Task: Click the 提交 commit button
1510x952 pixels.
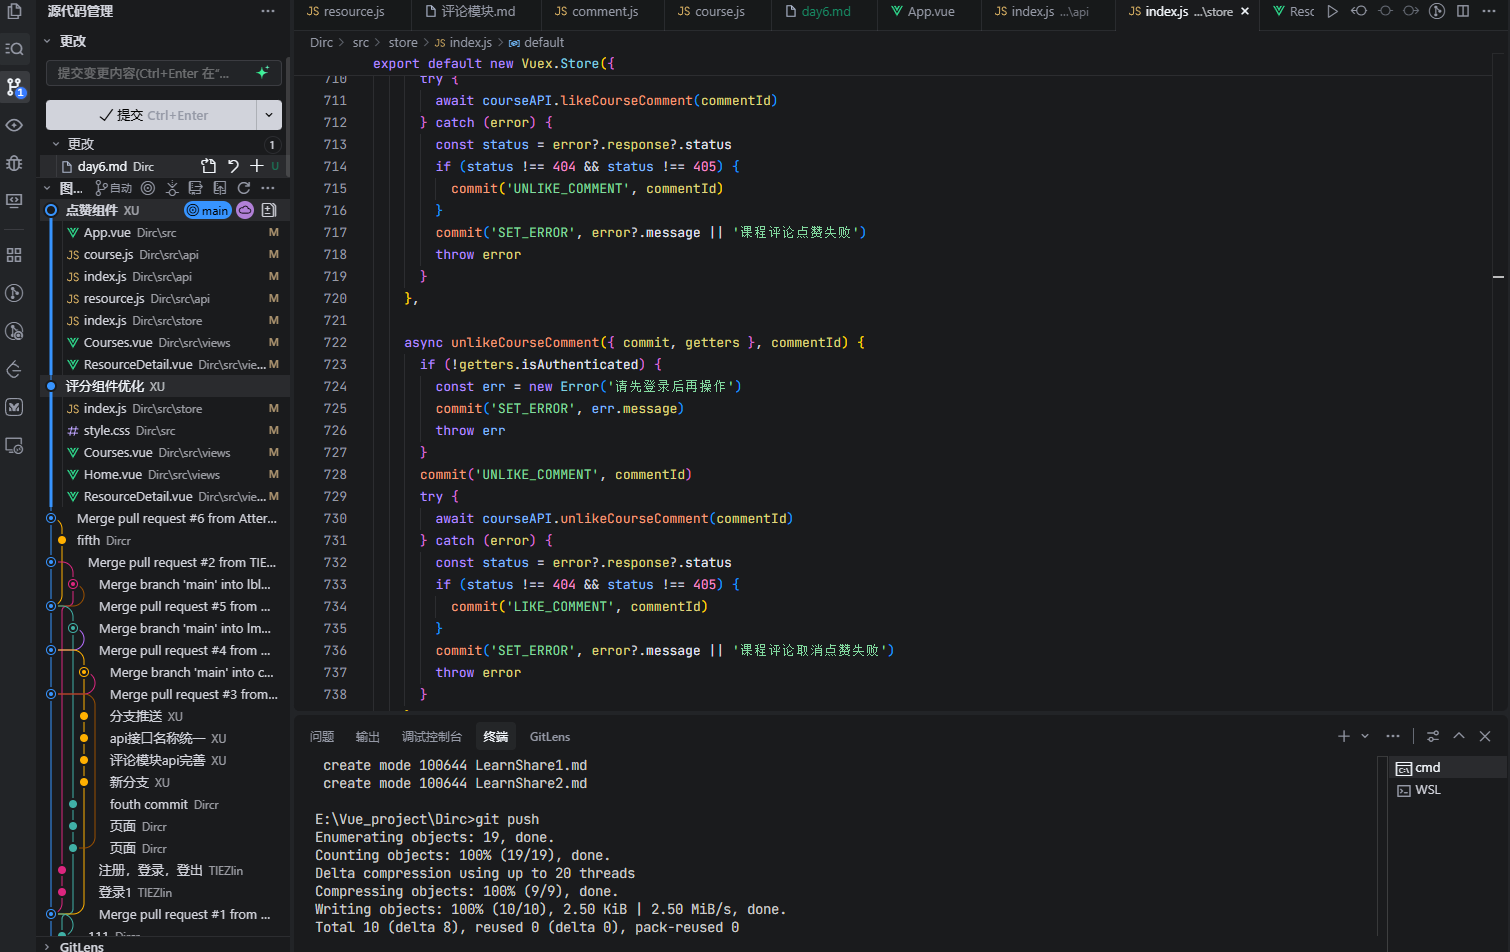Action: (x=151, y=115)
